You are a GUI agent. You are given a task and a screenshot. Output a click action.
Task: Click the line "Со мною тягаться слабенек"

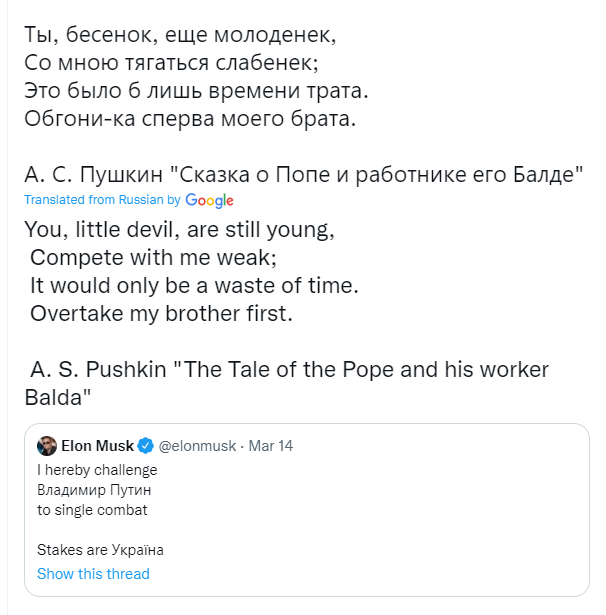point(170,63)
